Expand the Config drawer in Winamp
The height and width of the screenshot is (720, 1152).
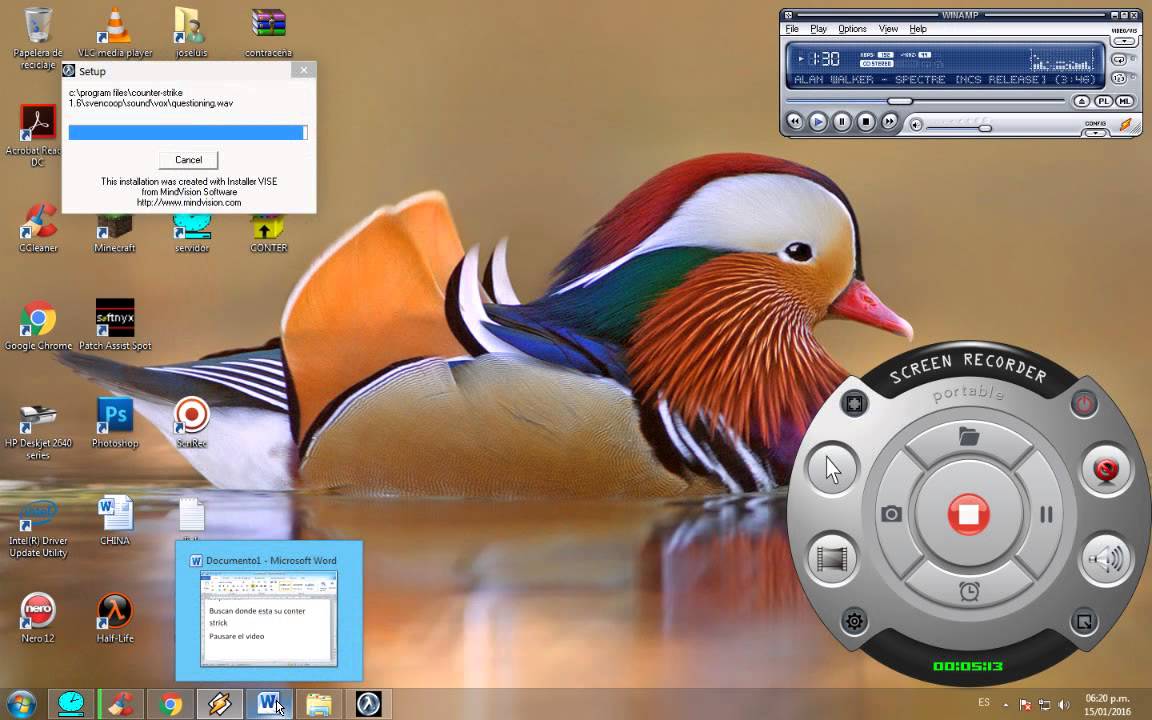pos(1095,133)
